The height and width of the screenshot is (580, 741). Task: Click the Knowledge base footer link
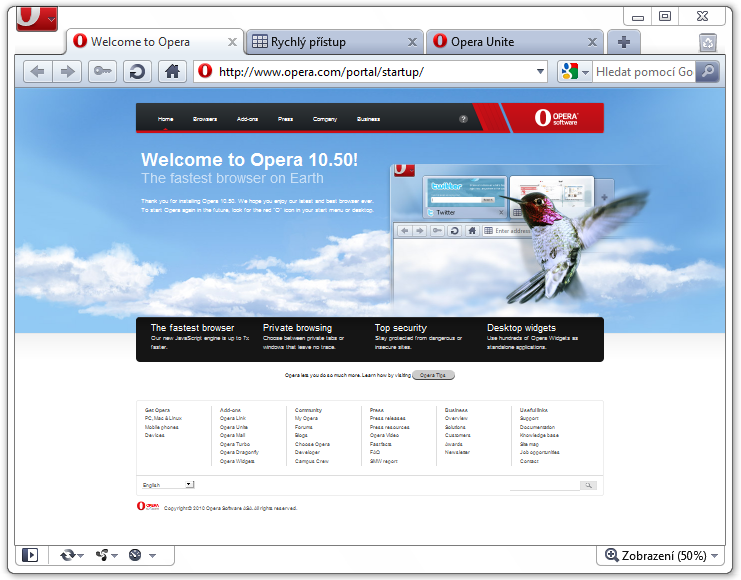tap(539, 435)
